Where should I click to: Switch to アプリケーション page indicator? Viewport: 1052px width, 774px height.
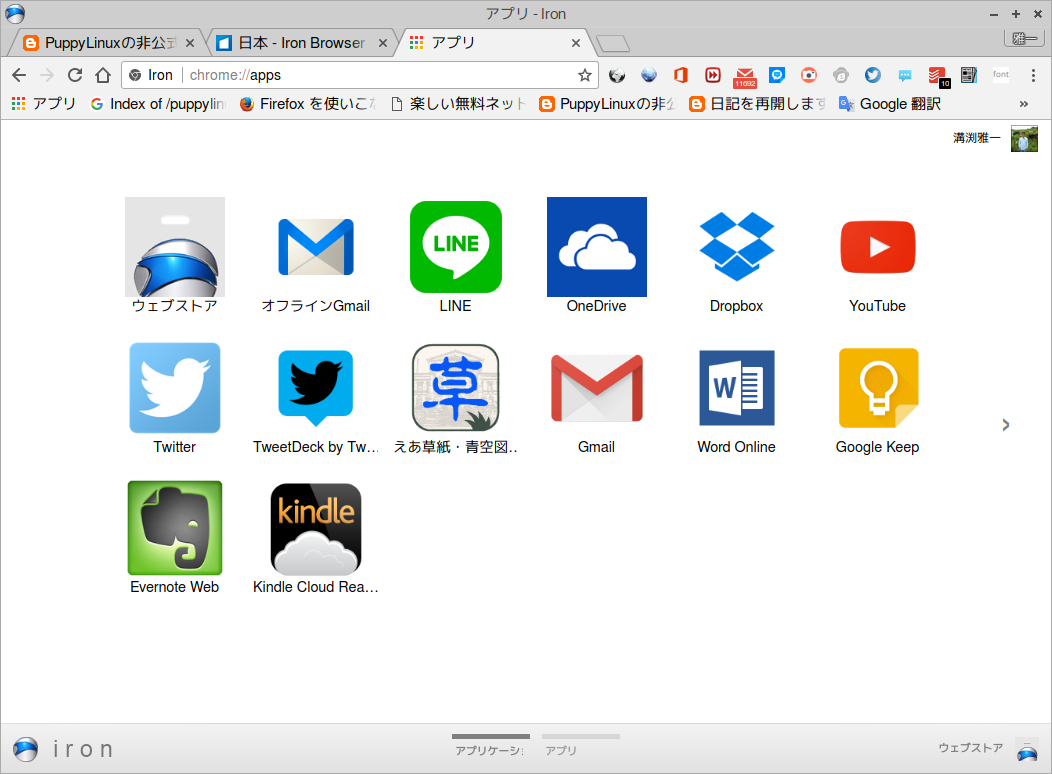(x=490, y=746)
